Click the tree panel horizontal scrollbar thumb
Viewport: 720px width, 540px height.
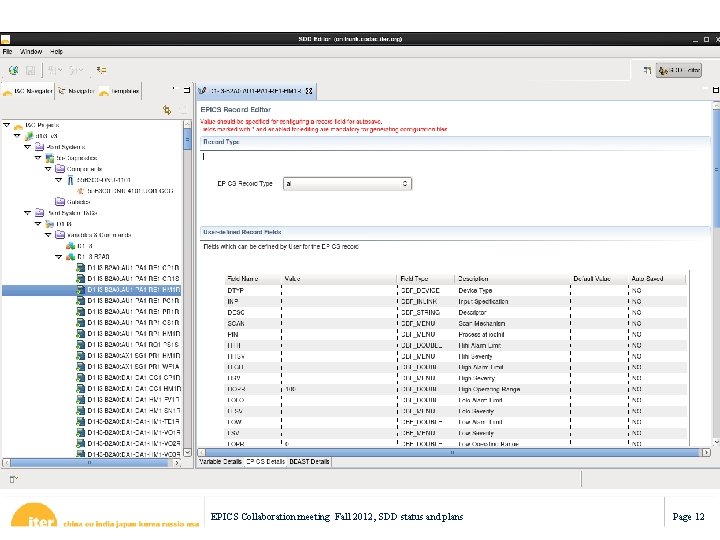click(89, 463)
